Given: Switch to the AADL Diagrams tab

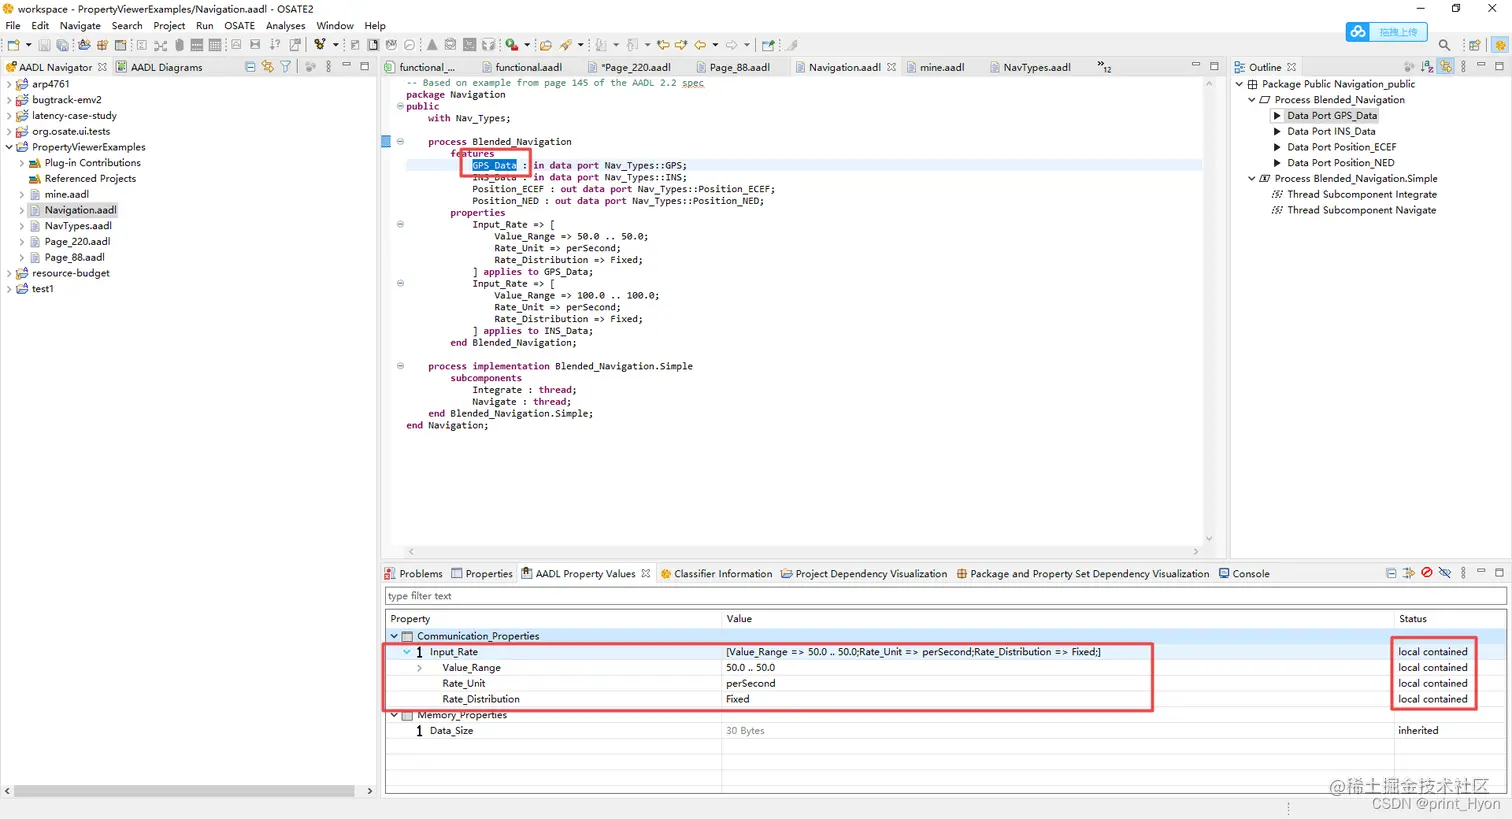Looking at the screenshot, I should pos(159,67).
